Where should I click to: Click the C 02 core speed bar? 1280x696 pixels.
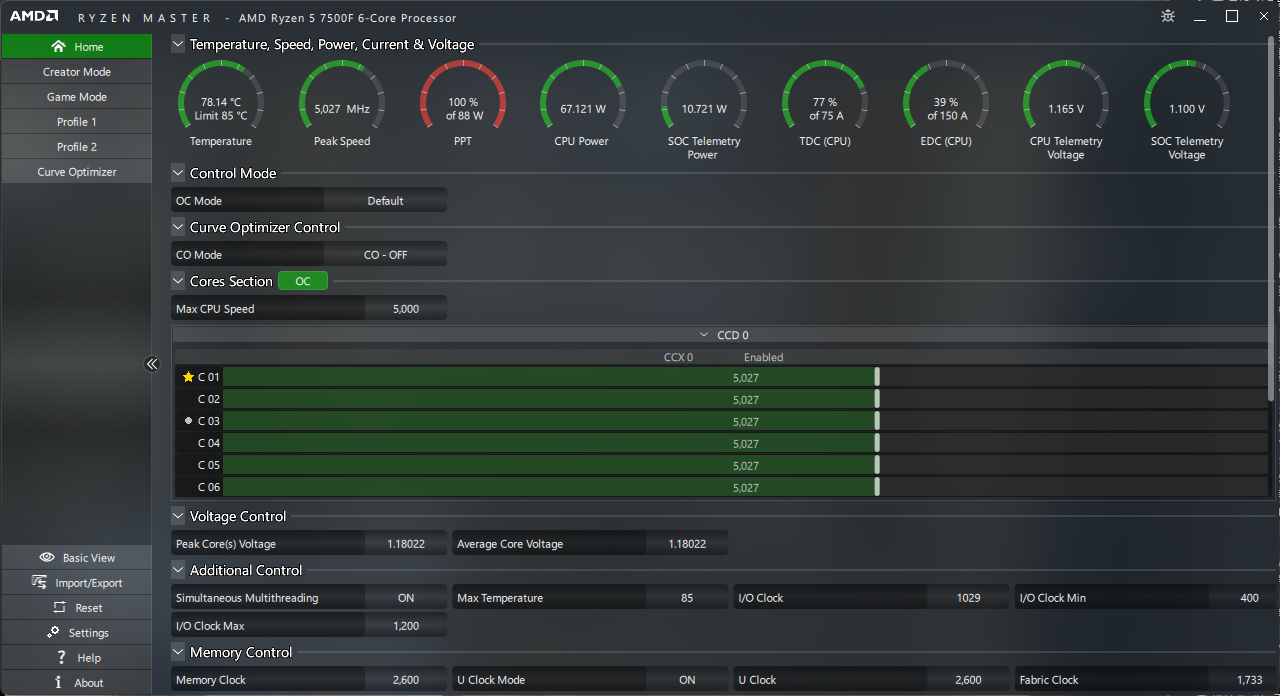(745, 399)
